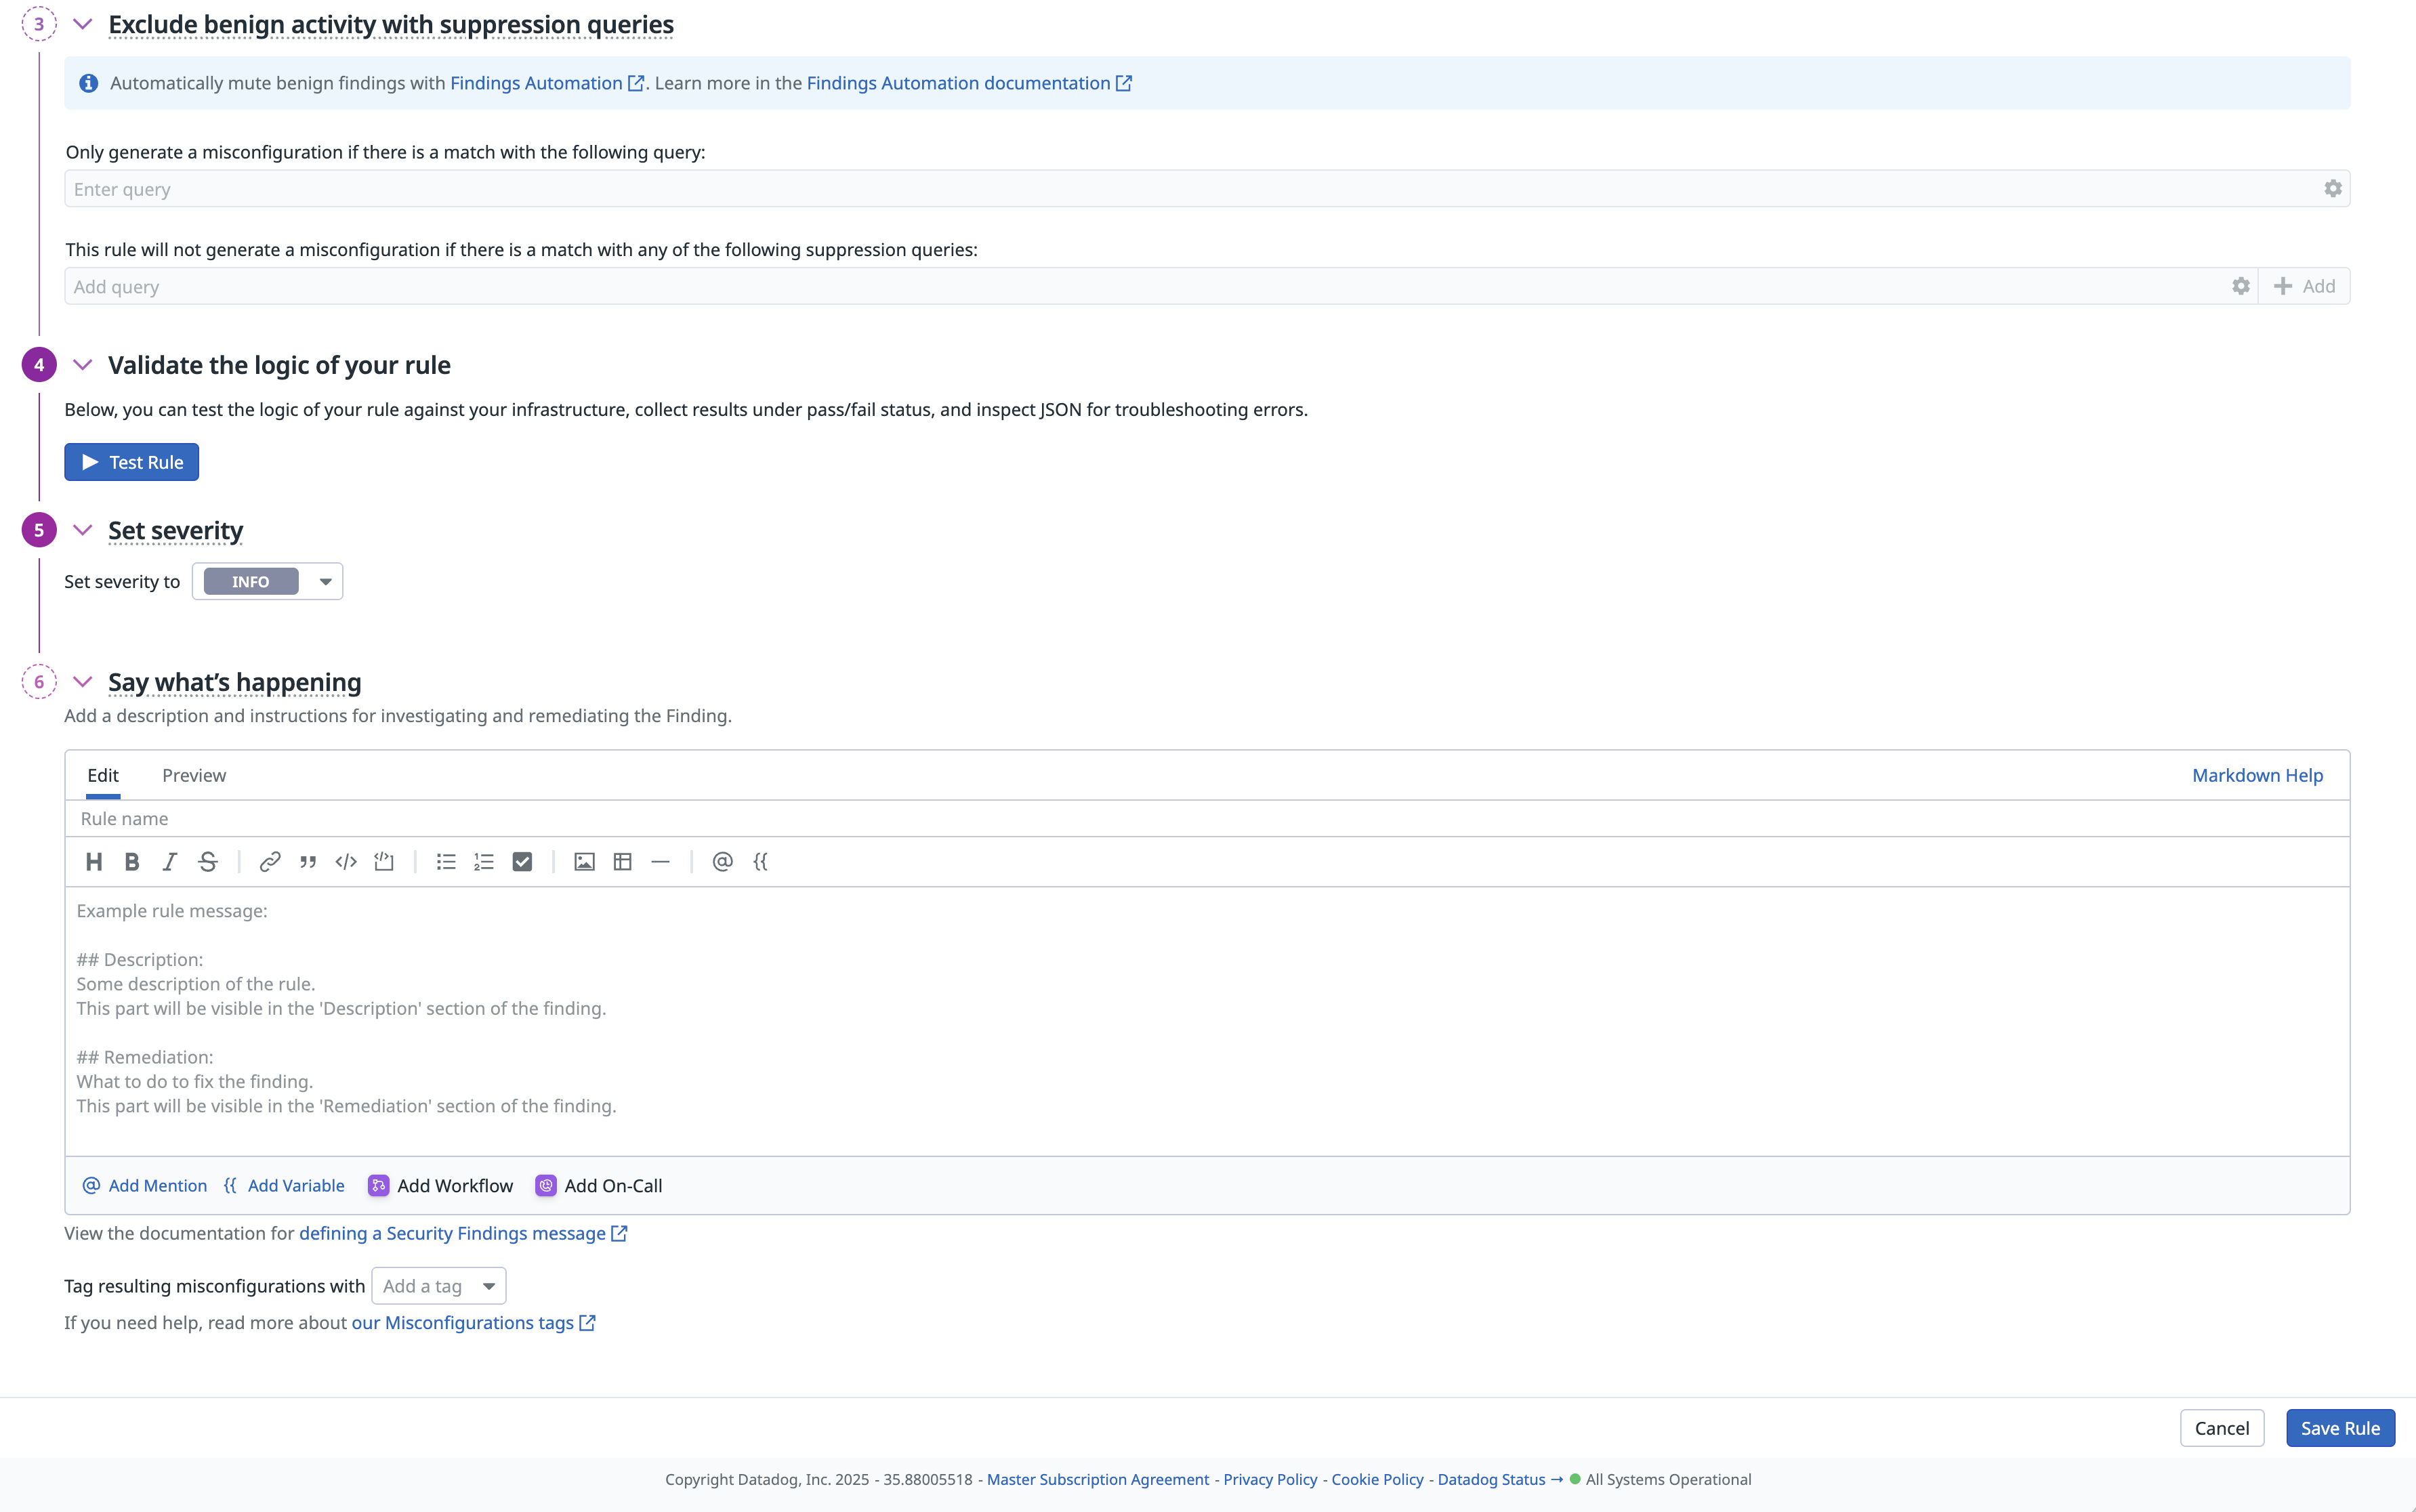Open the severity INFO dropdown
This screenshot has width=2416, height=1512.
point(268,582)
